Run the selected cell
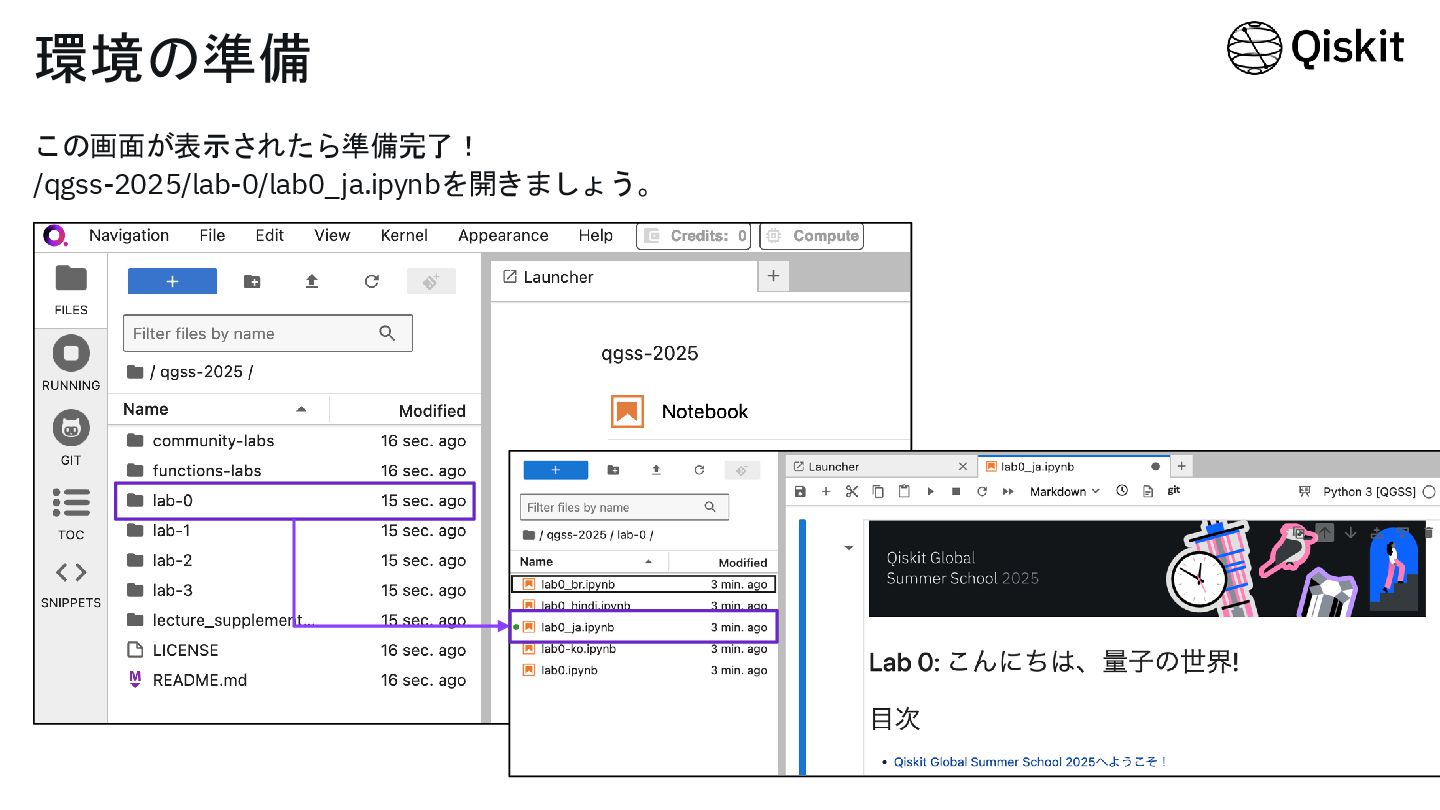 [930, 491]
